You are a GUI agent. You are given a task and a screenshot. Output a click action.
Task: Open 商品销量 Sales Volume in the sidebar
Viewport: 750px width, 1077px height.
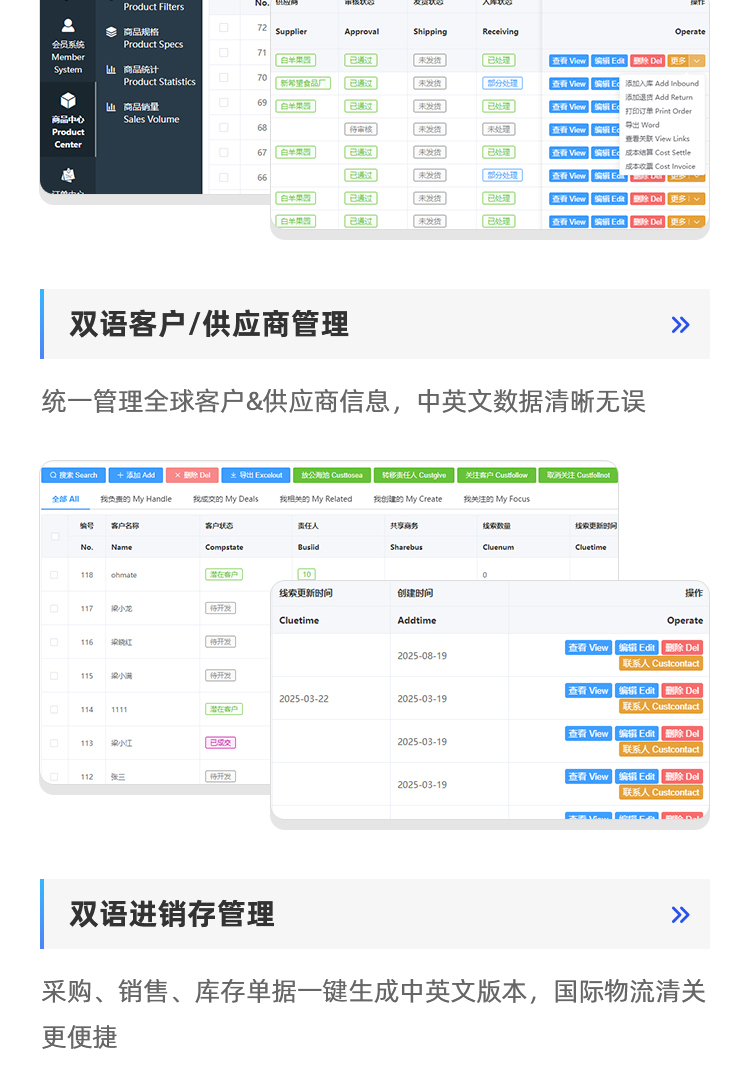pos(151,113)
